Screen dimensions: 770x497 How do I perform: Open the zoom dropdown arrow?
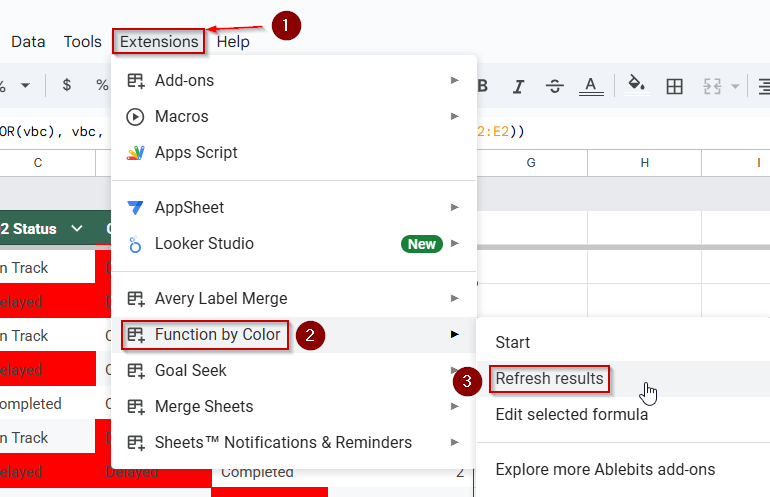25,85
